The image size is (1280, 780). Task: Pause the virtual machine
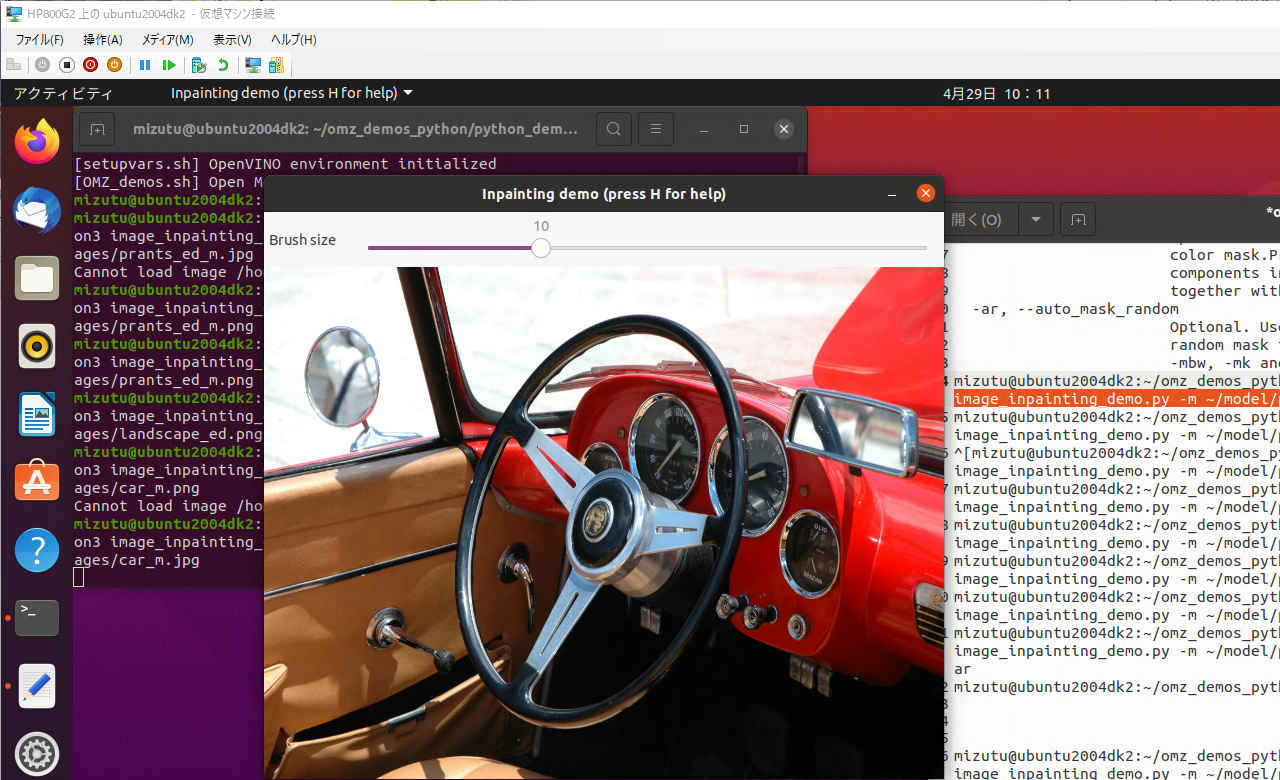click(x=145, y=65)
